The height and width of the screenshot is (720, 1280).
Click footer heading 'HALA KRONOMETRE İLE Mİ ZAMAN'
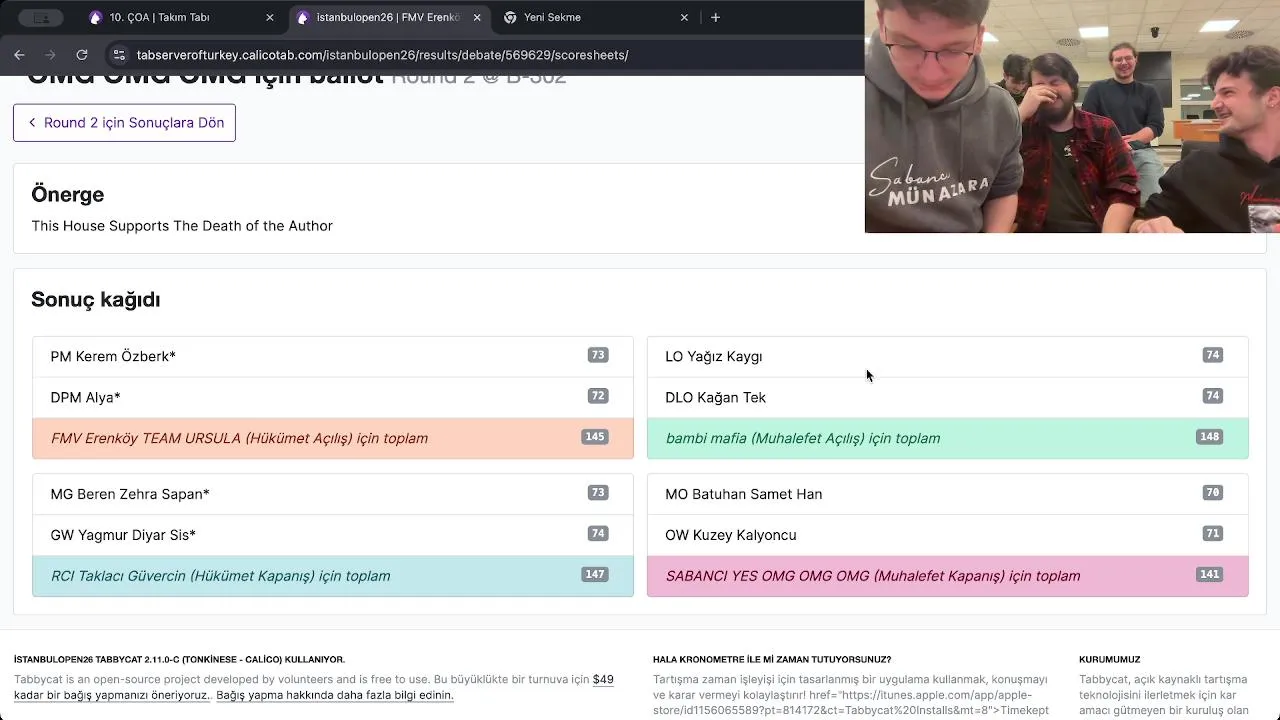coord(772,660)
